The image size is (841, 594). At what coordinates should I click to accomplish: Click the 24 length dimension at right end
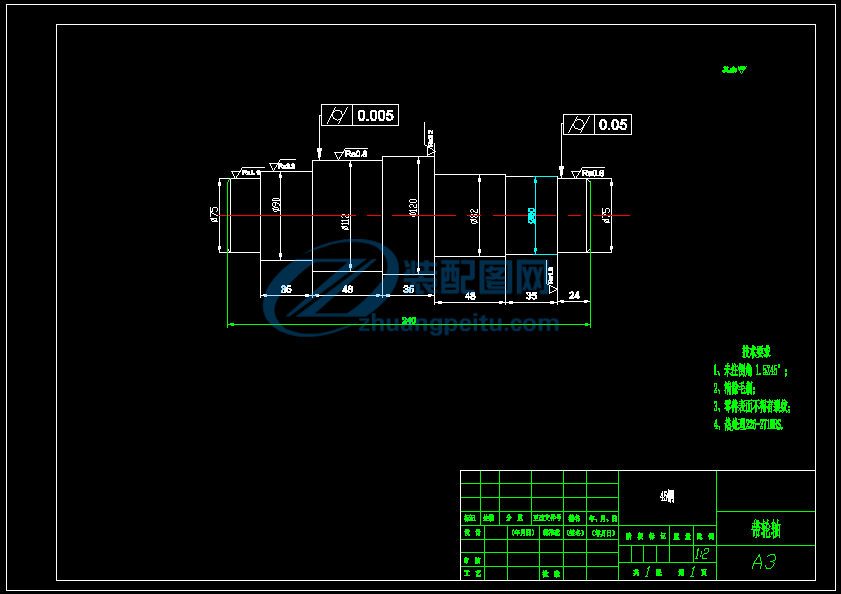tap(574, 294)
